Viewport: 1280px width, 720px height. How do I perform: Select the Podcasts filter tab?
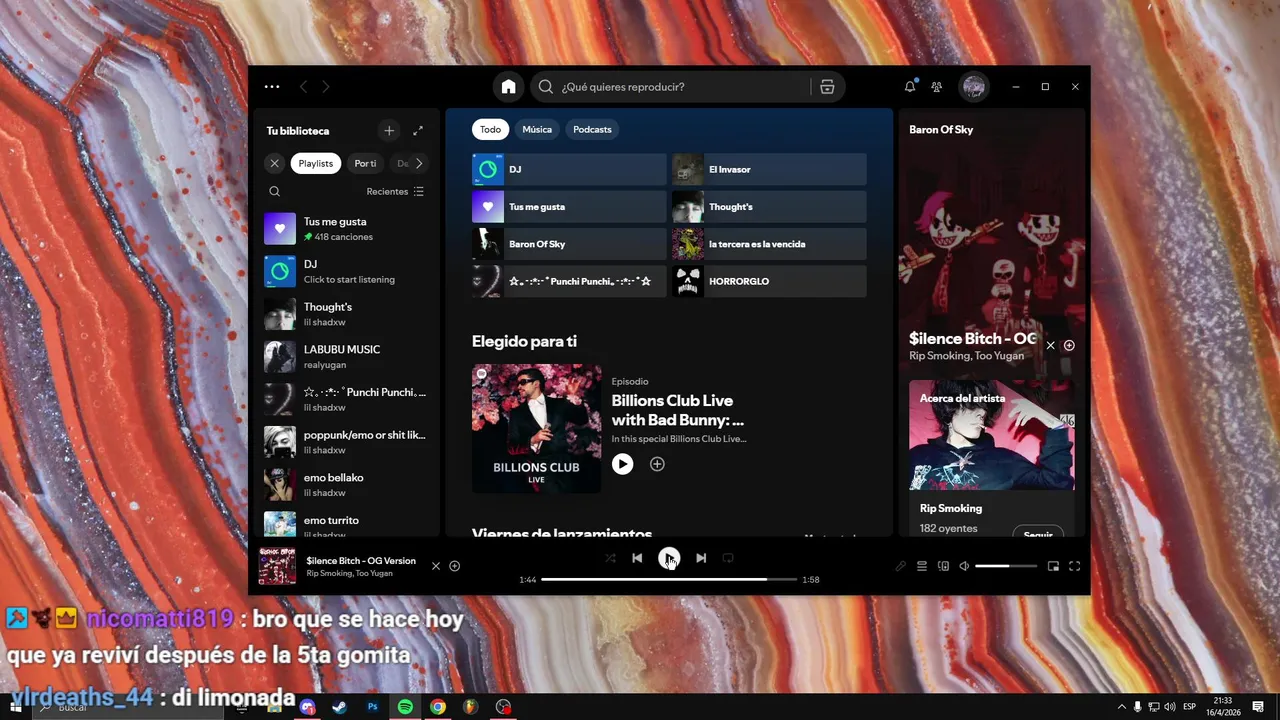(x=592, y=129)
